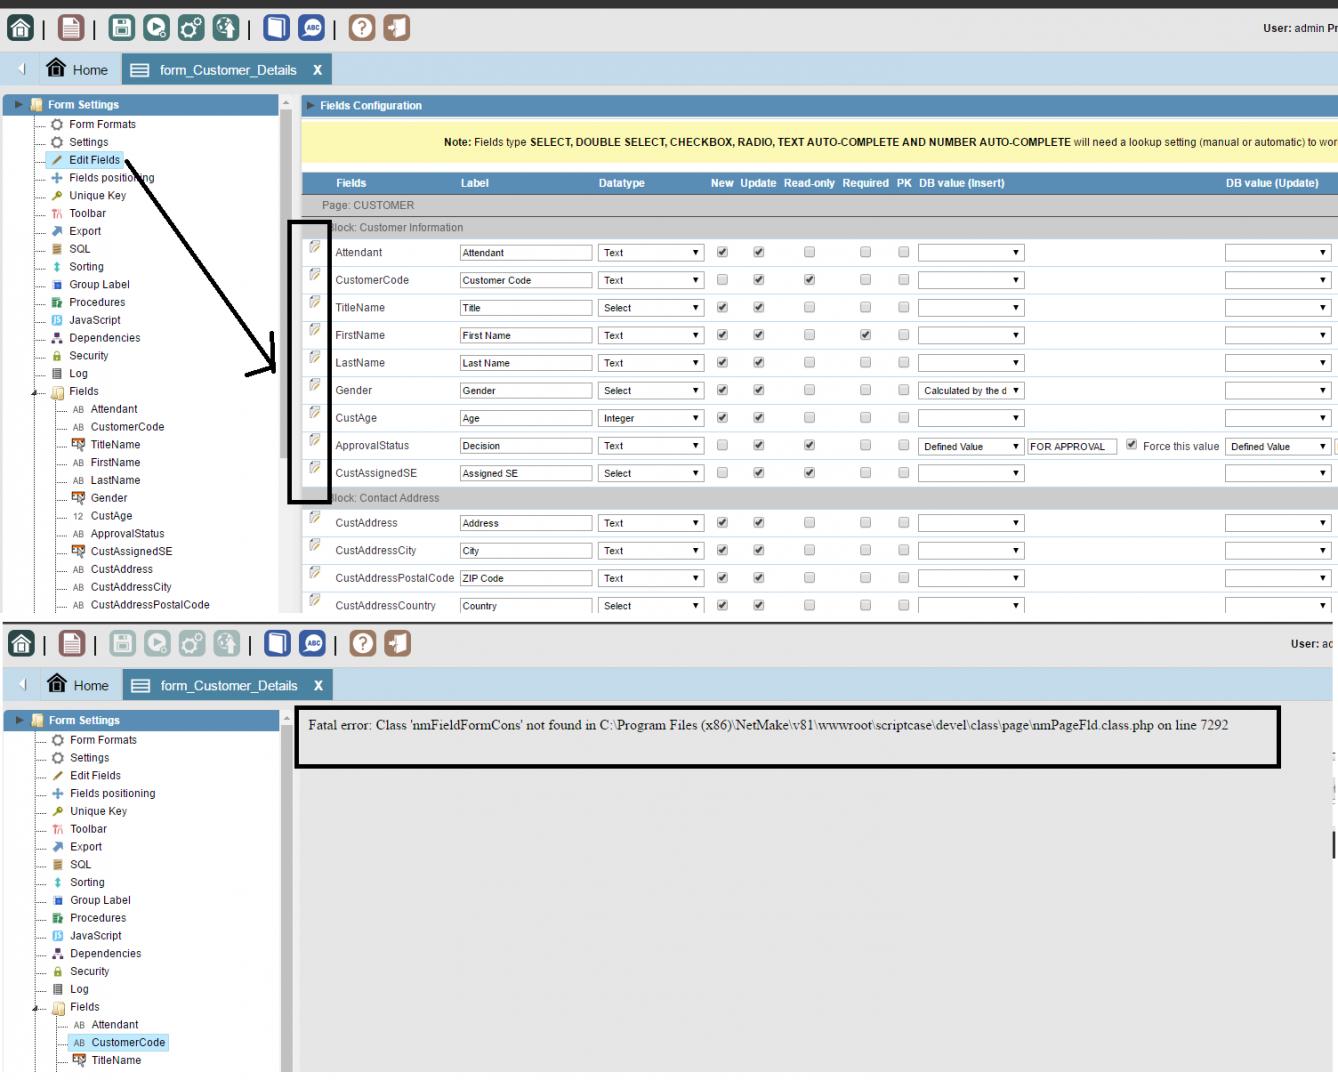
Task: Close the form_Customer_Details tab in the upper screenshot
Action: point(317,70)
